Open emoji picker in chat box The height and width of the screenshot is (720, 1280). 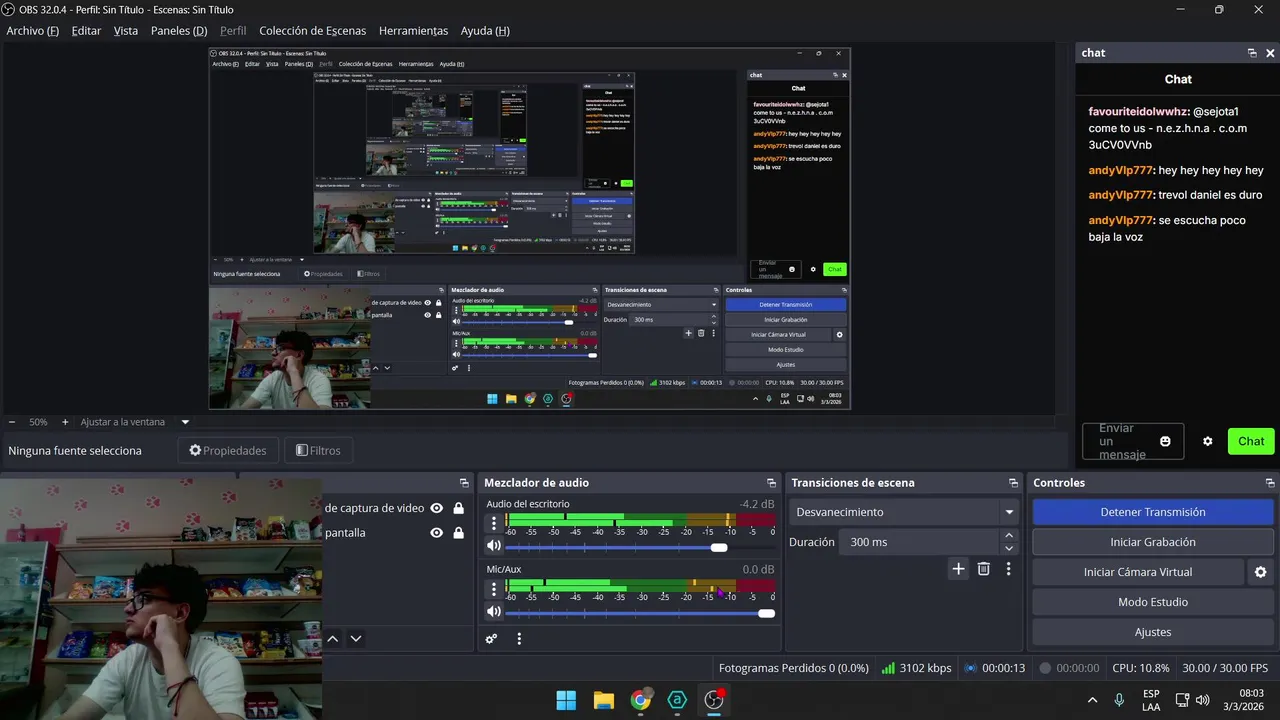[1165, 441]
